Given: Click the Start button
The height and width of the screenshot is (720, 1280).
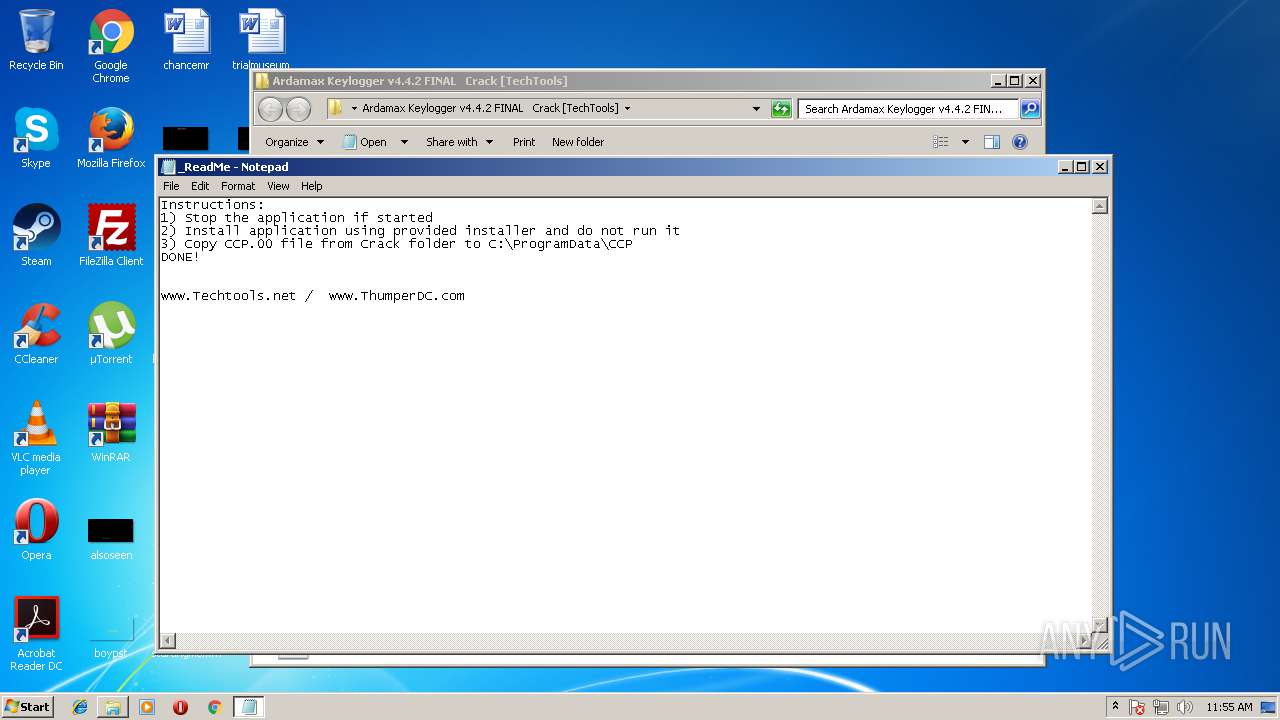Looking at the screenshot, I should point(27,707).
